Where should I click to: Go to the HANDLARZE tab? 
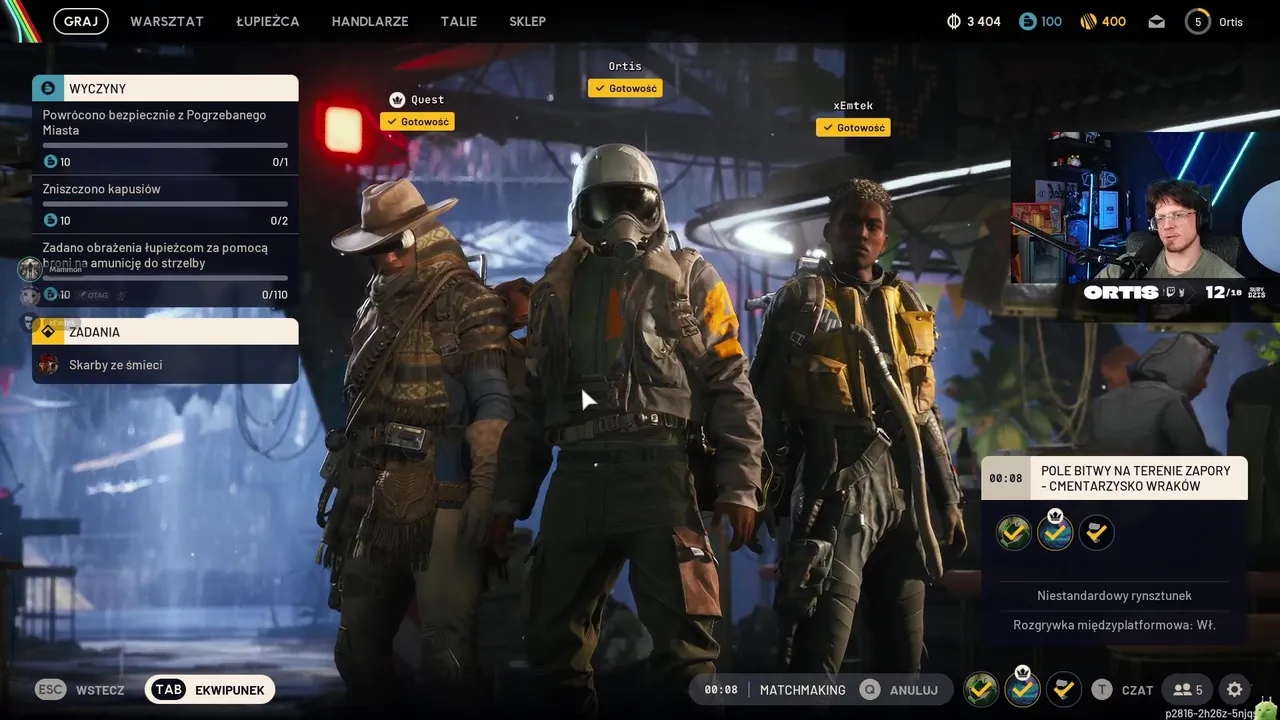370,21
